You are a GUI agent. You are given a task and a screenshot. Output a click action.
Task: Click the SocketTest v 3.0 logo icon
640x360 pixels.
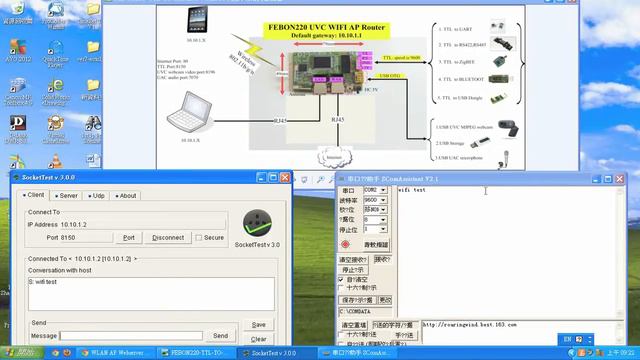[x=257, y=223]
